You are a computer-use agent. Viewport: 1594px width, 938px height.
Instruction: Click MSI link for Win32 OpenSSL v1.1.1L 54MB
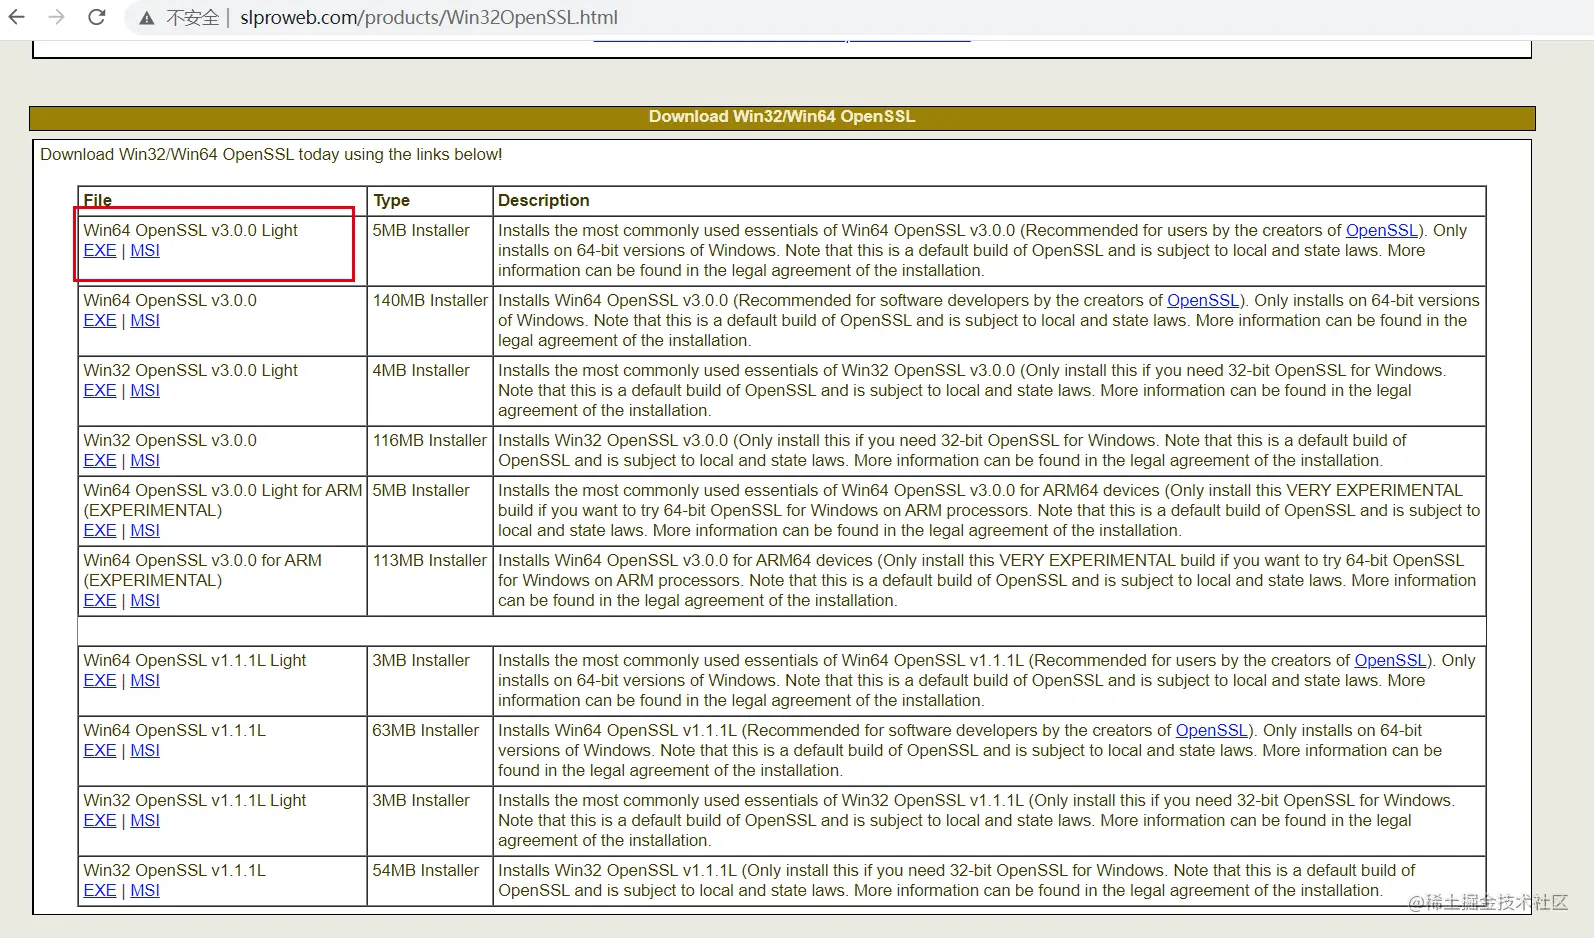point(145,890)
